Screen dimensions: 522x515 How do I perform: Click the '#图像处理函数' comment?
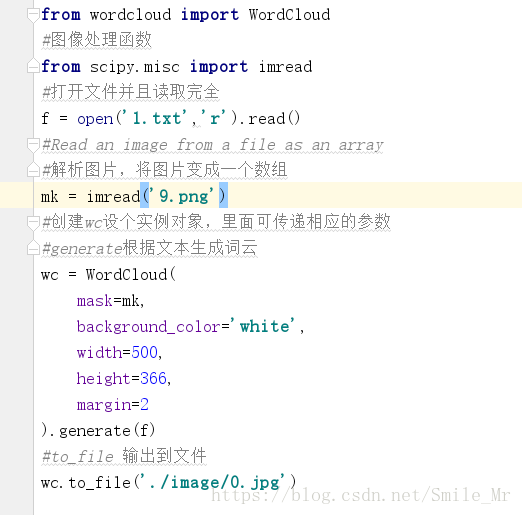(x=96, y=40)
